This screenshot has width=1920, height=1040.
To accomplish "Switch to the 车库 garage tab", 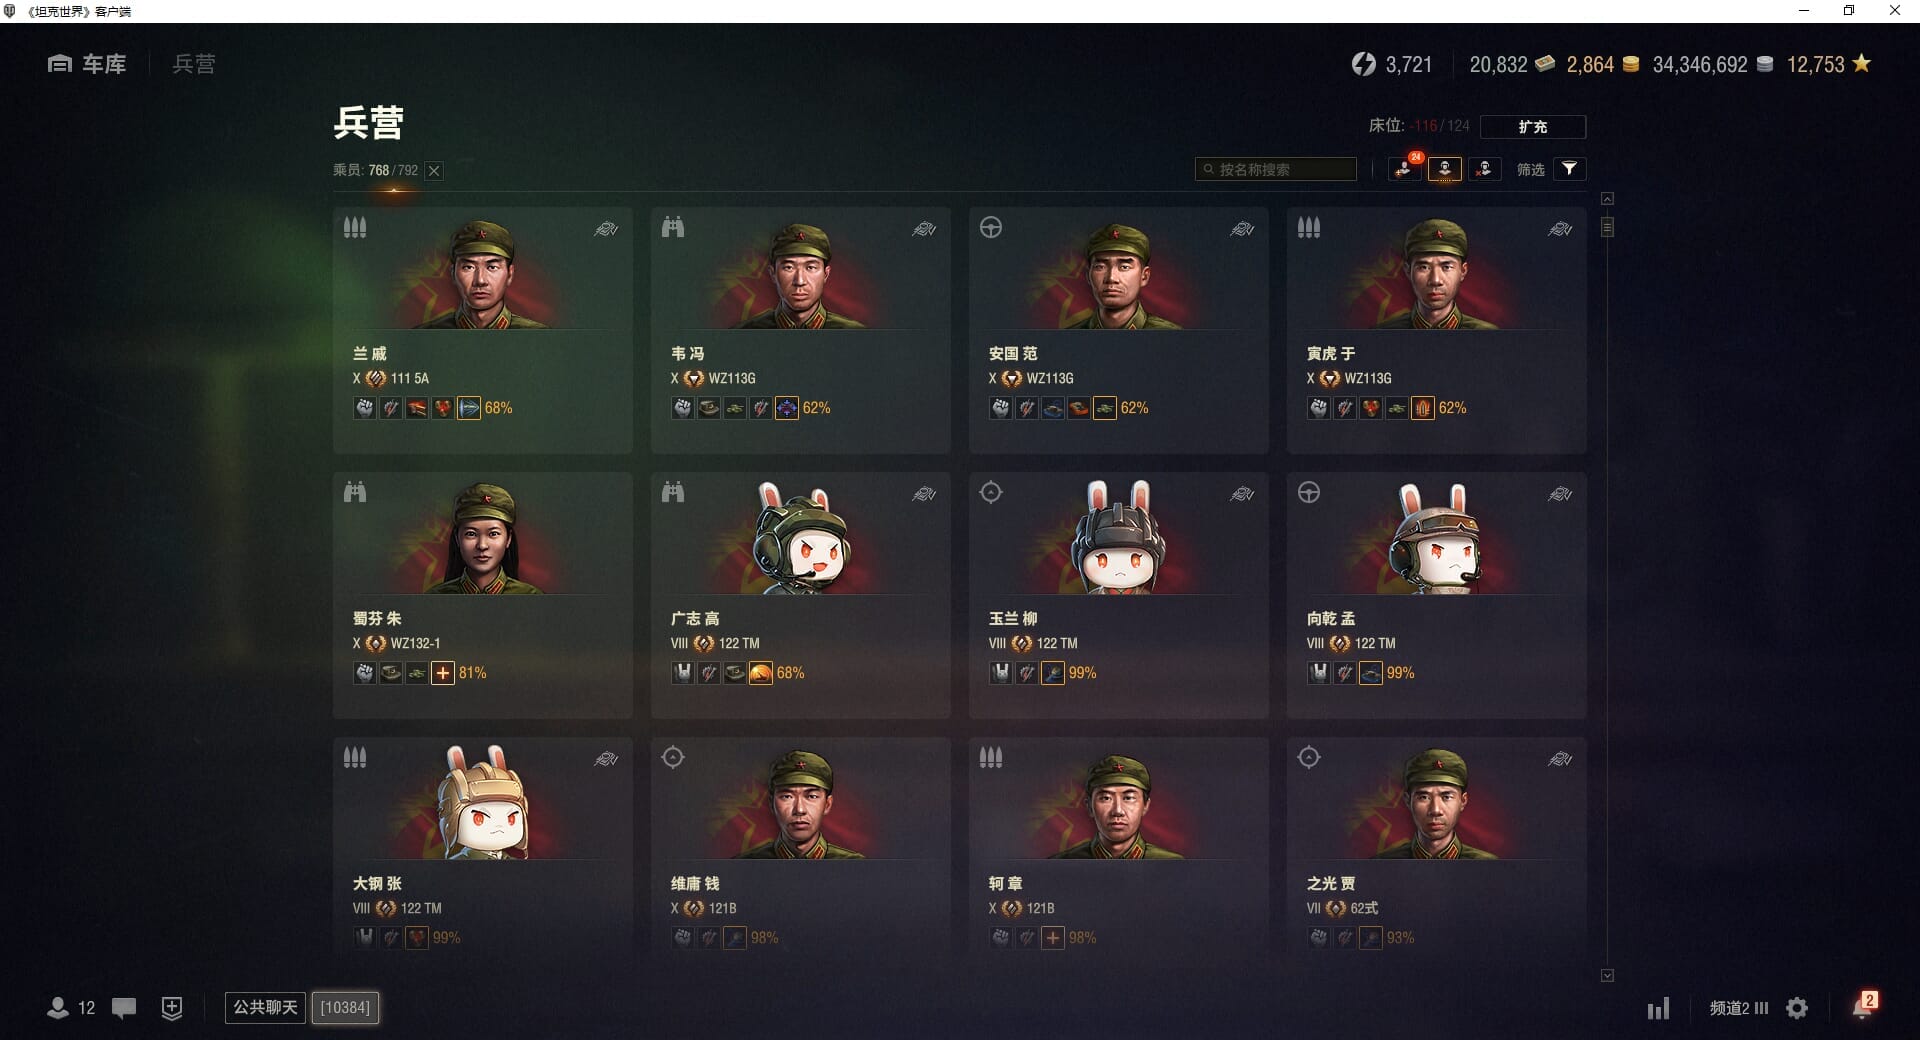I will (87, 64).
